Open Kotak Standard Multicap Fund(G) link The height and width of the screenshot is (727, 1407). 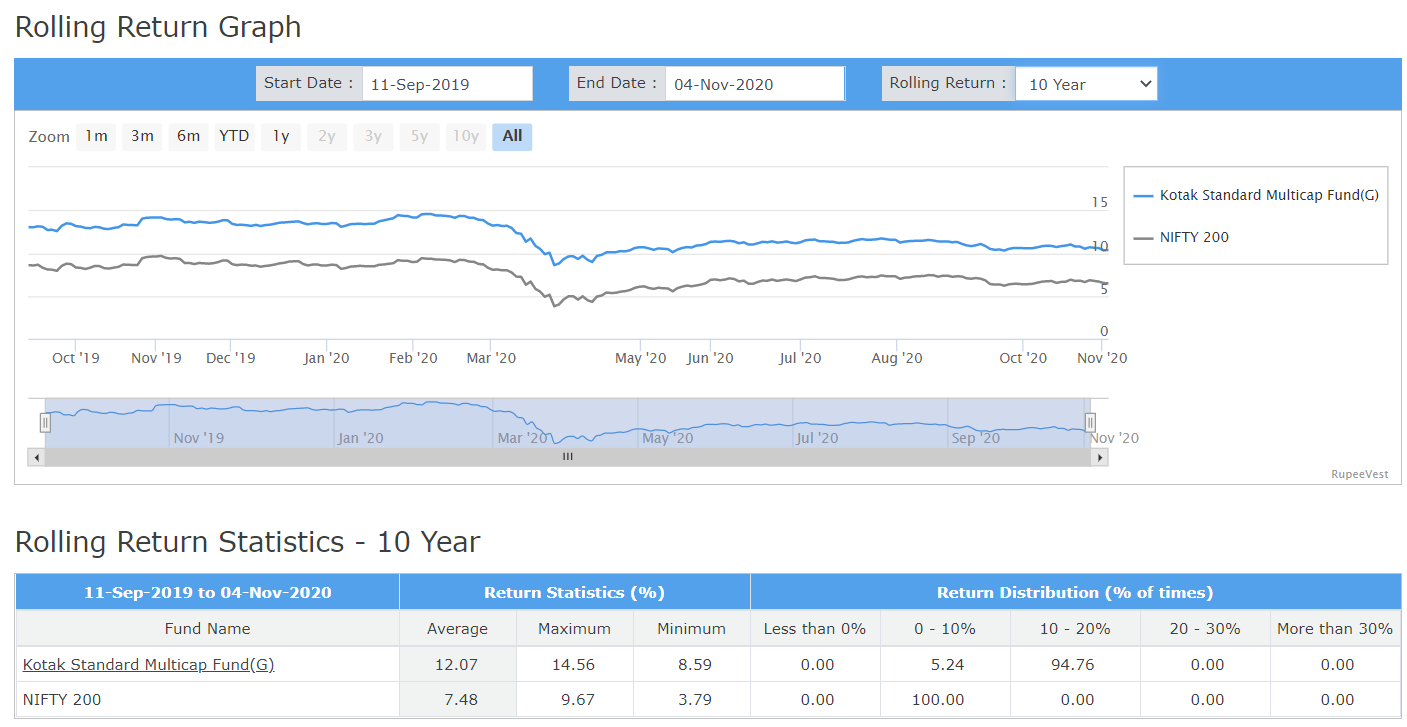148,664
